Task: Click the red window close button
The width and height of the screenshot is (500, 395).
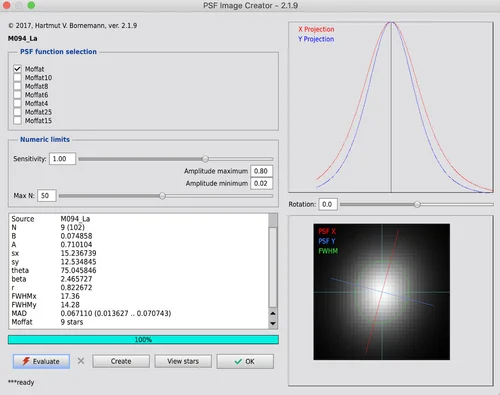Action: click(7, 5)
